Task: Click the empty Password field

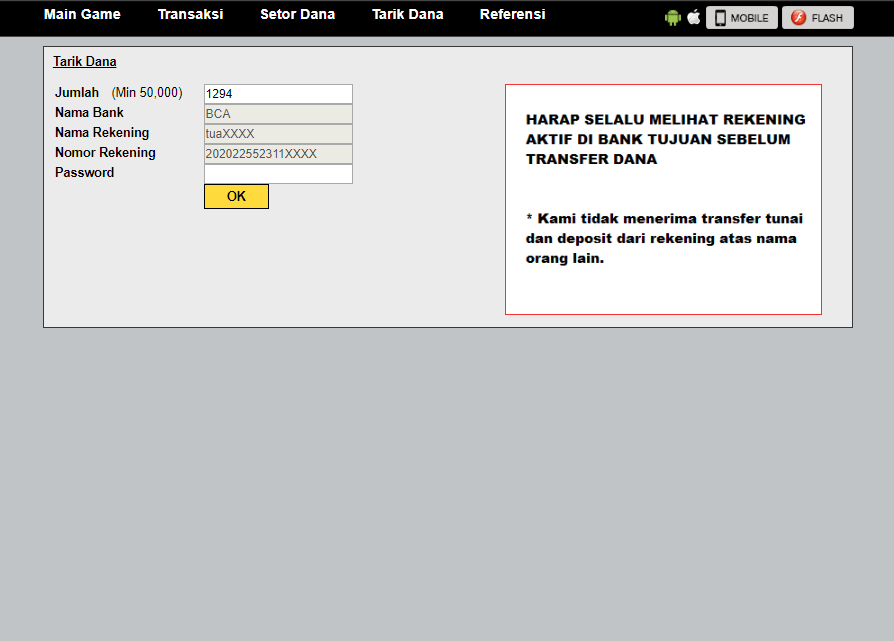Action: [x=278, y=174]
